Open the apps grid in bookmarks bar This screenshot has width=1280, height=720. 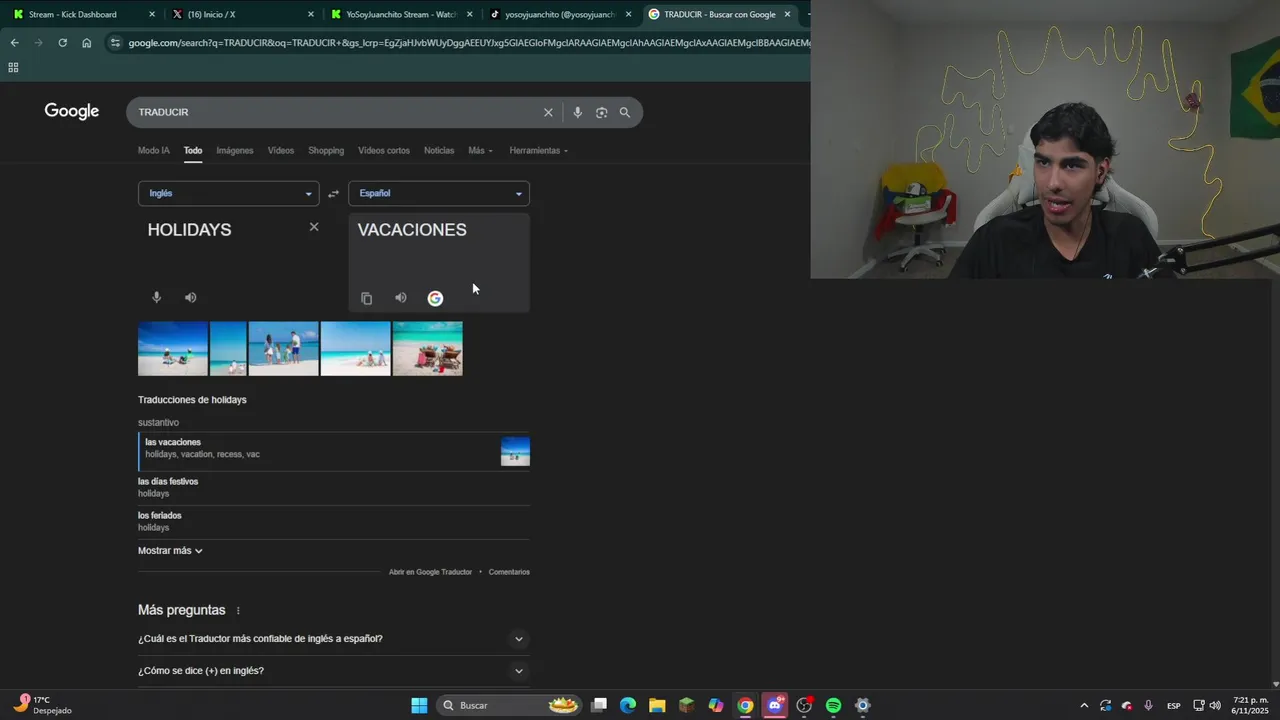coord(13,68)
